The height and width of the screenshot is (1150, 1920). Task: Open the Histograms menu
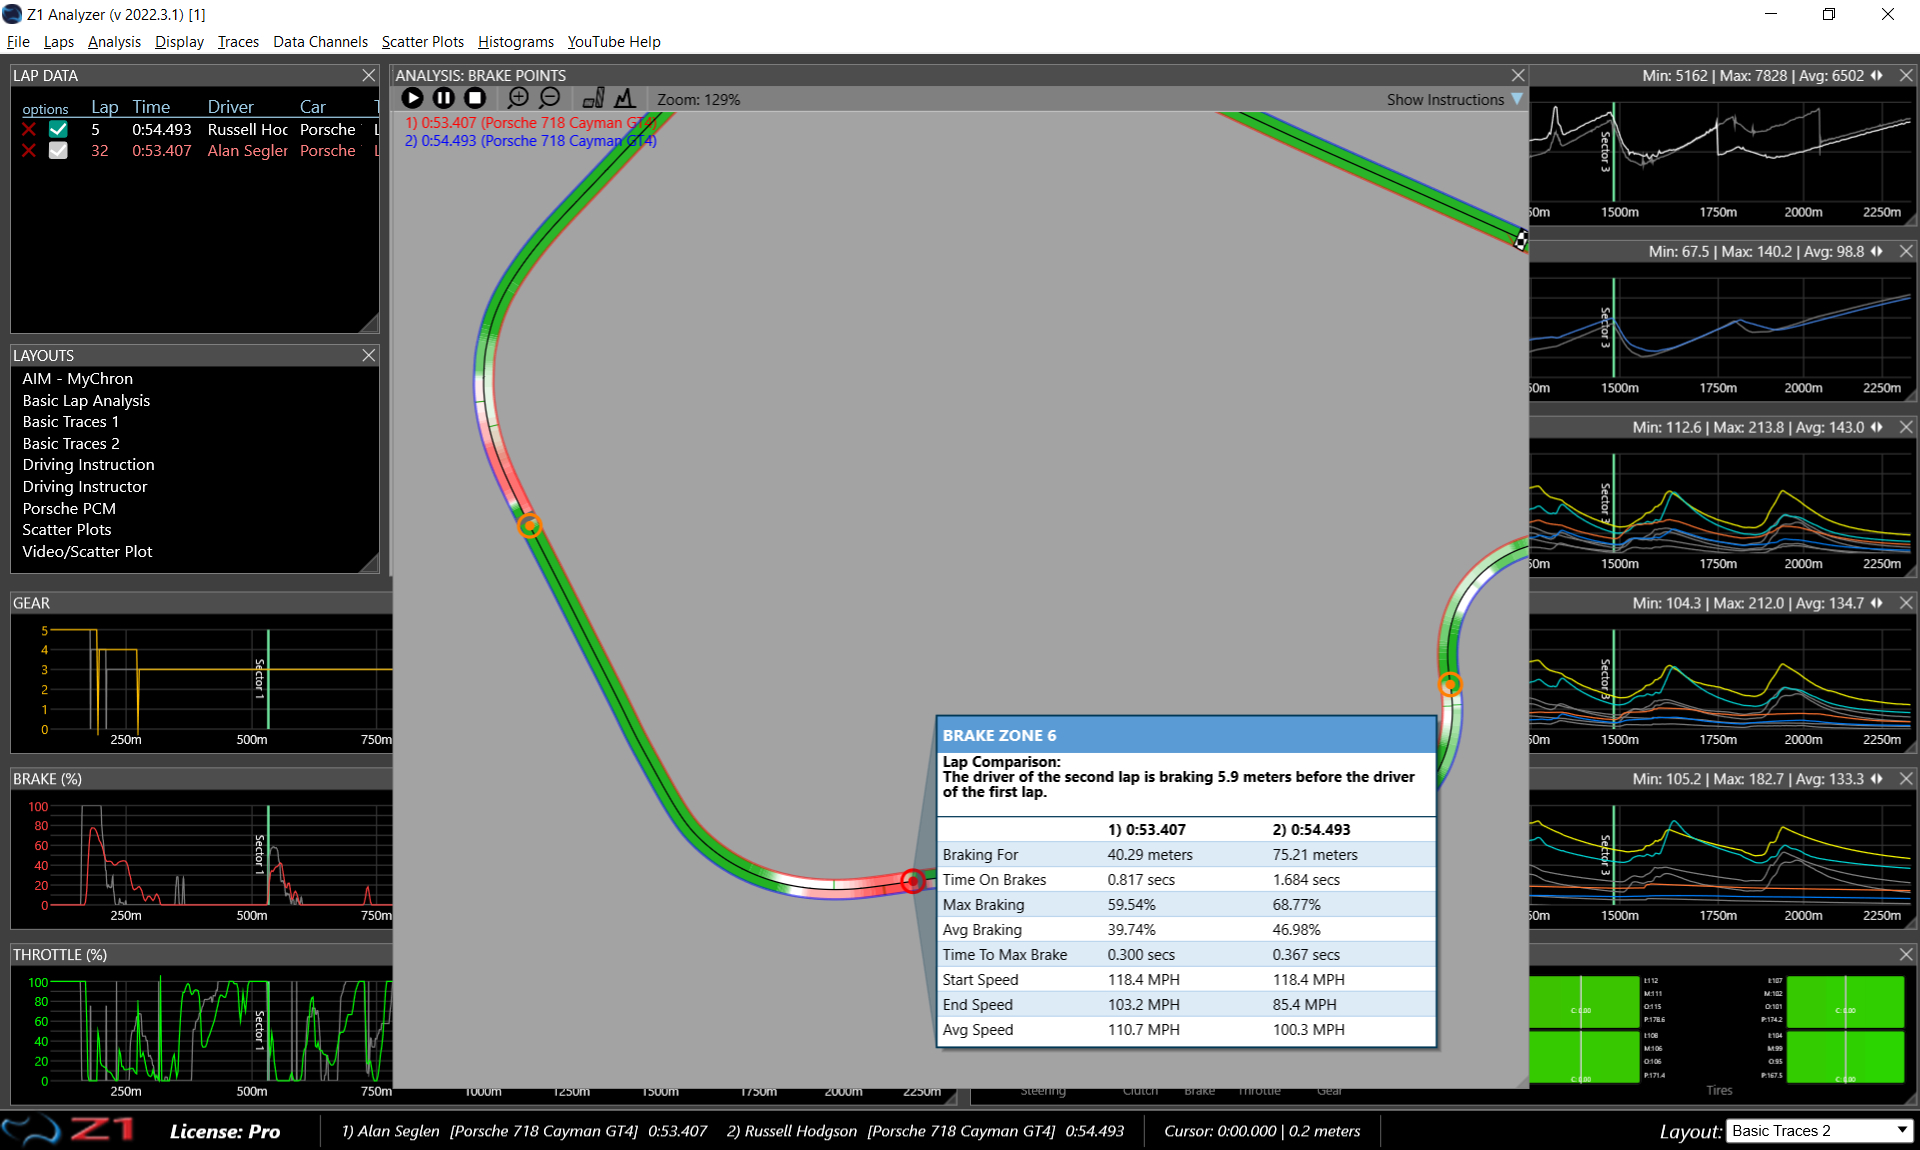pyautogui.click(x=515, y=42)
